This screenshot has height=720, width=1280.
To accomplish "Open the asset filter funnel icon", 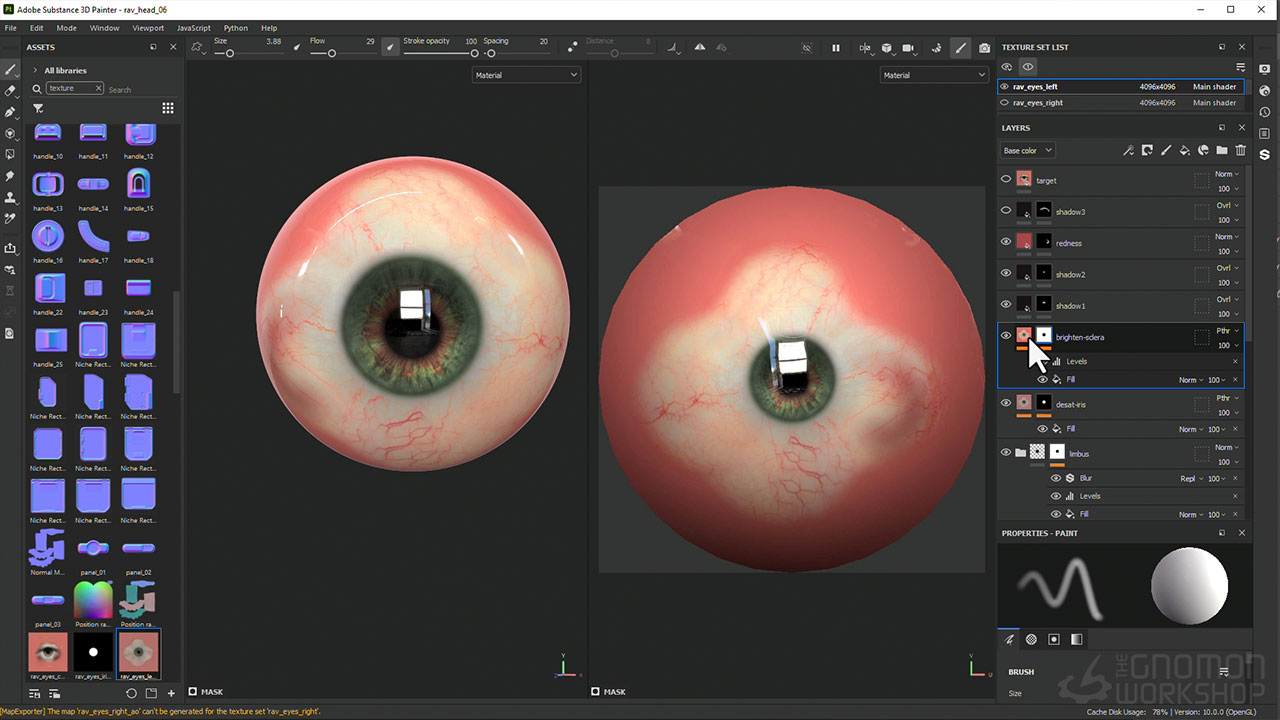I will coord(38,108).
